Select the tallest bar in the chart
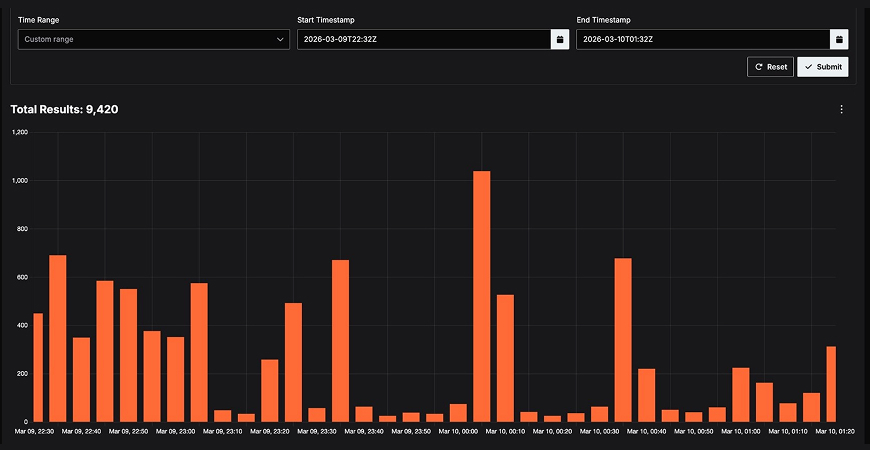870x450 pixels. [482, 296]
